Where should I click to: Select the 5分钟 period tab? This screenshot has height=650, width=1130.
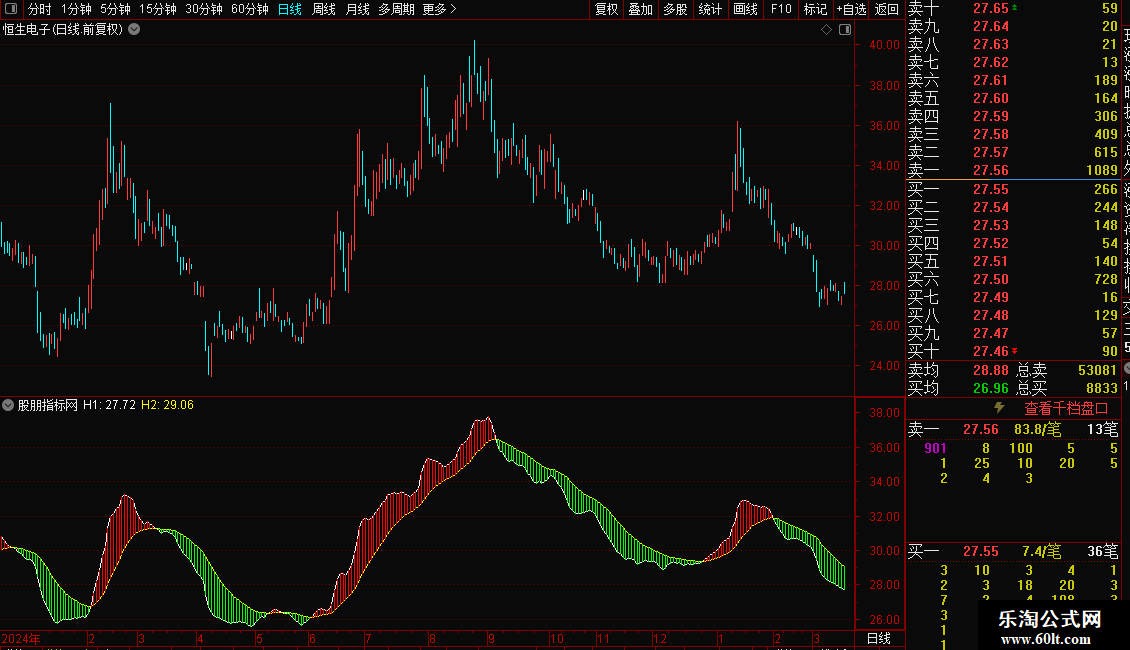point(115,9)
